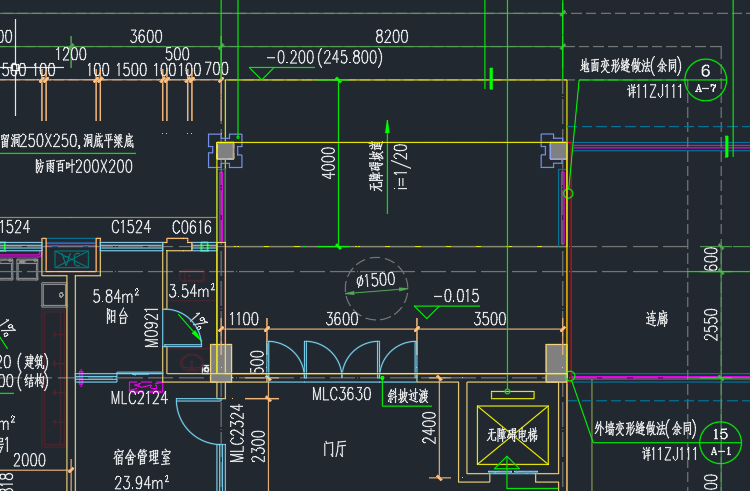Click the 门厅 lobby label

click(x=334, y=449)
